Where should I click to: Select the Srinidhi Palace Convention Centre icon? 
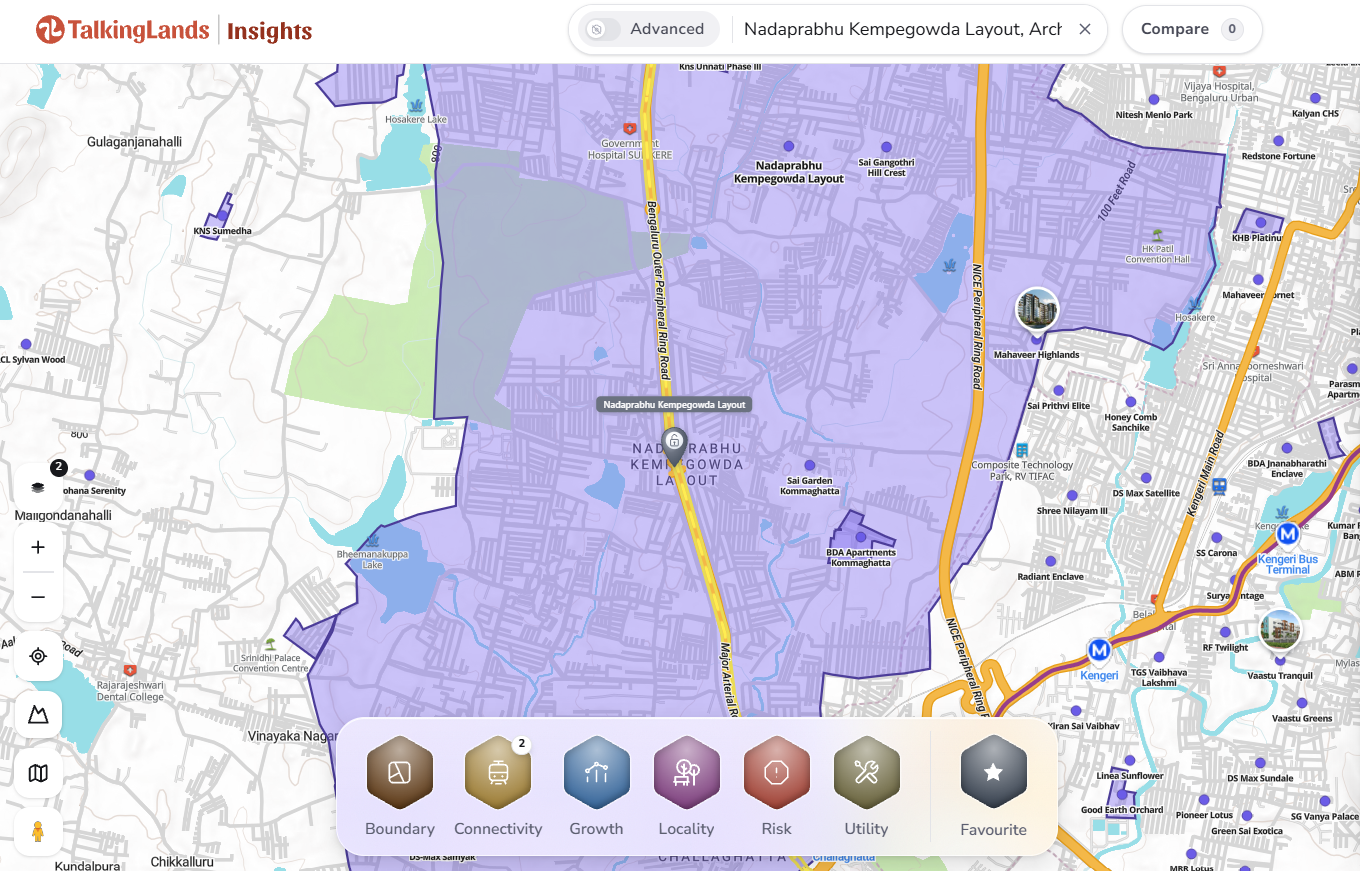[269, 644]
